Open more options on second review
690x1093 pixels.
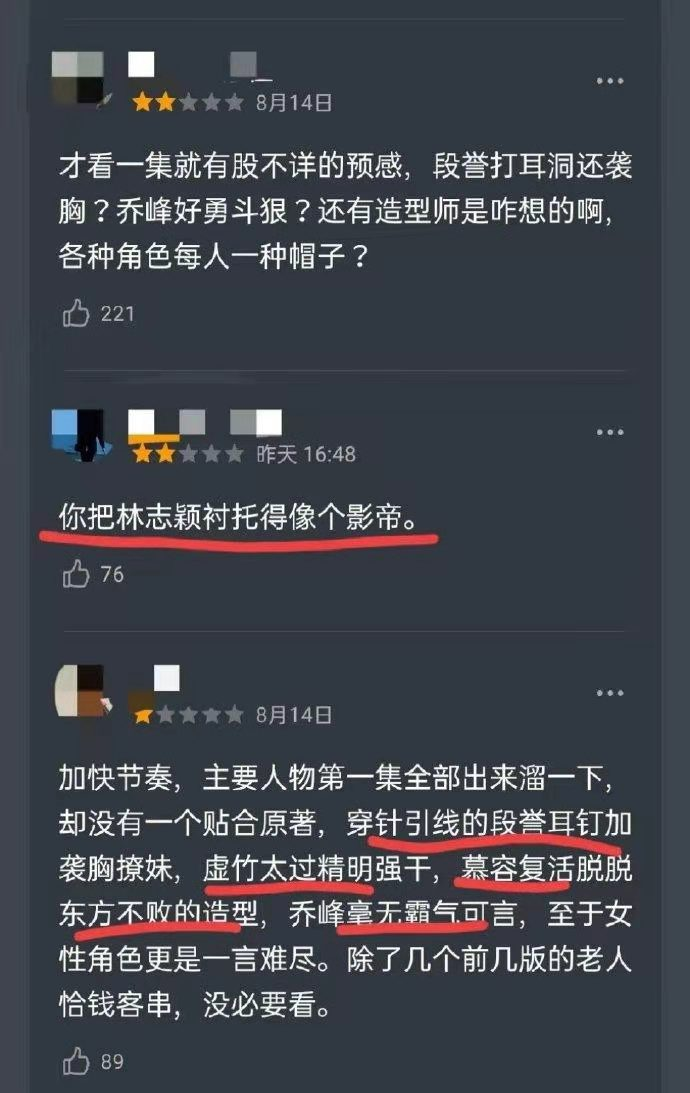pyautogui.click(x=610, y=432)
